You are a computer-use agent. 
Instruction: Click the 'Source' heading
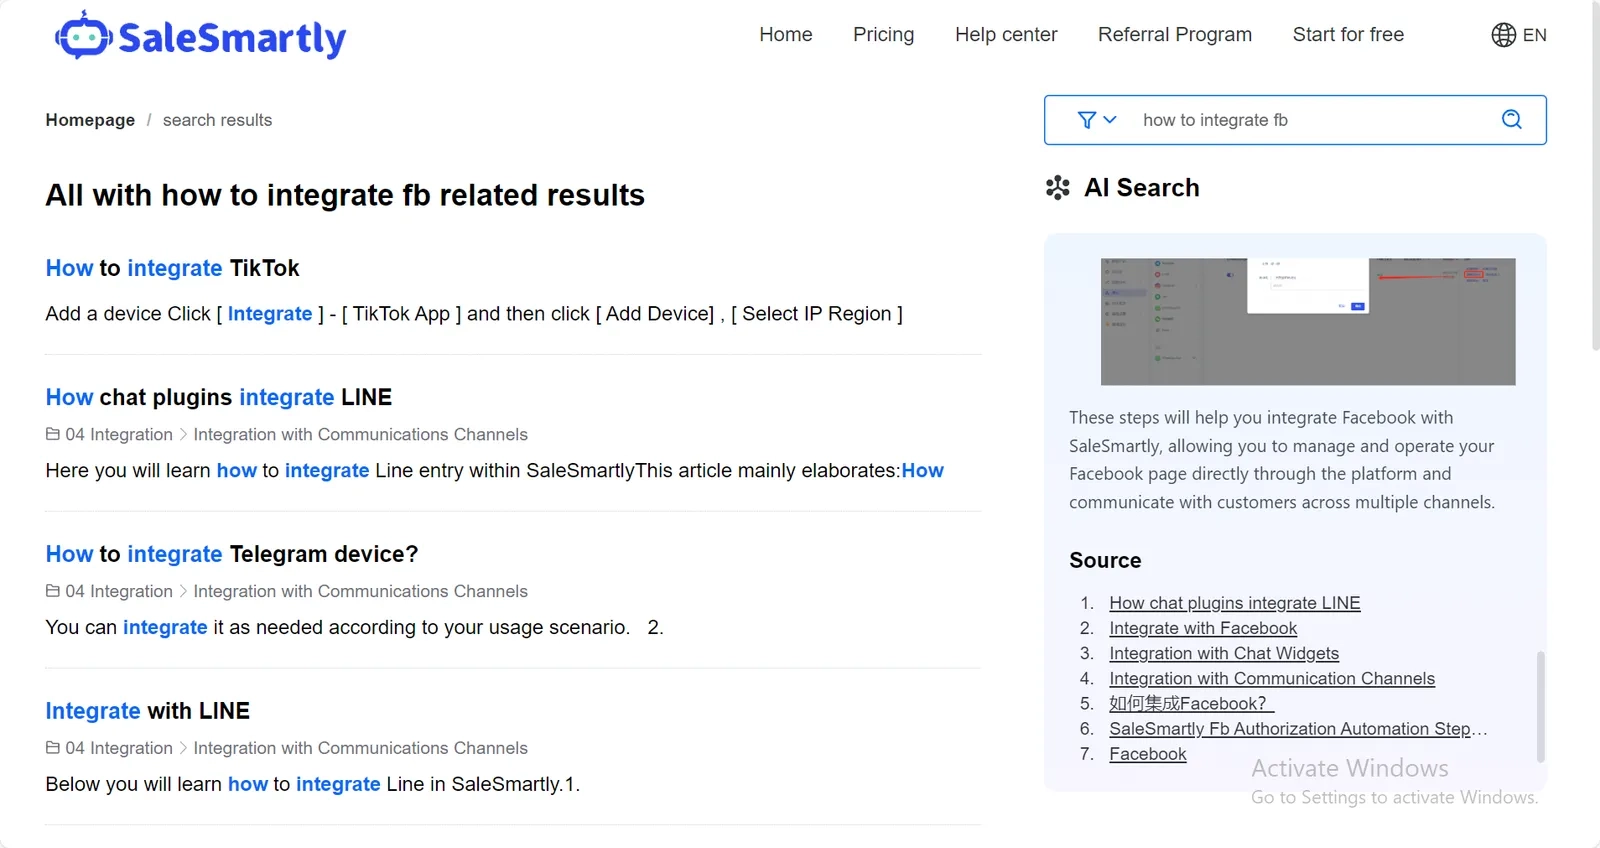[x=1105, y=560]
